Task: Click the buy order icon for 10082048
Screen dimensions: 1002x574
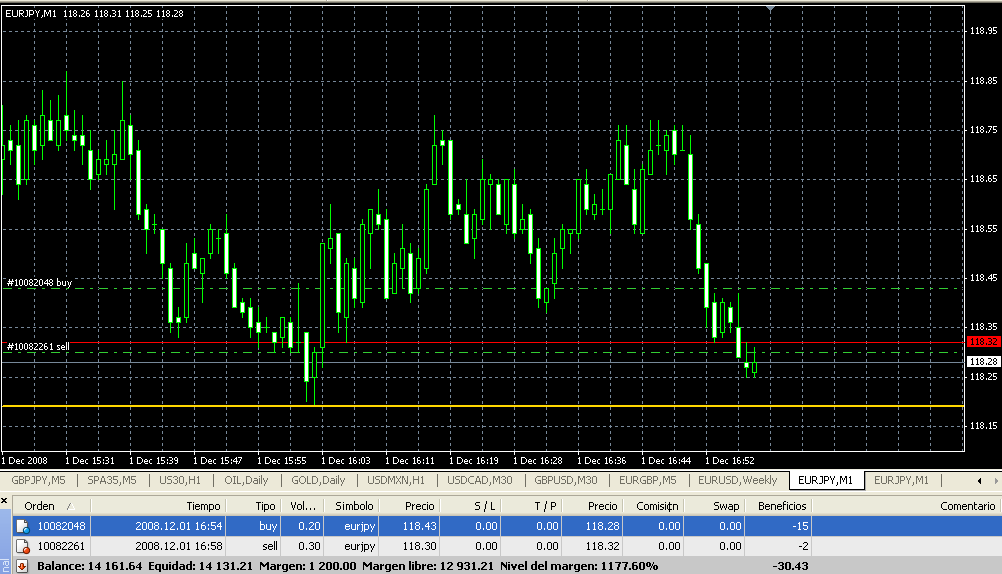Action: click(x=22, y=526)
